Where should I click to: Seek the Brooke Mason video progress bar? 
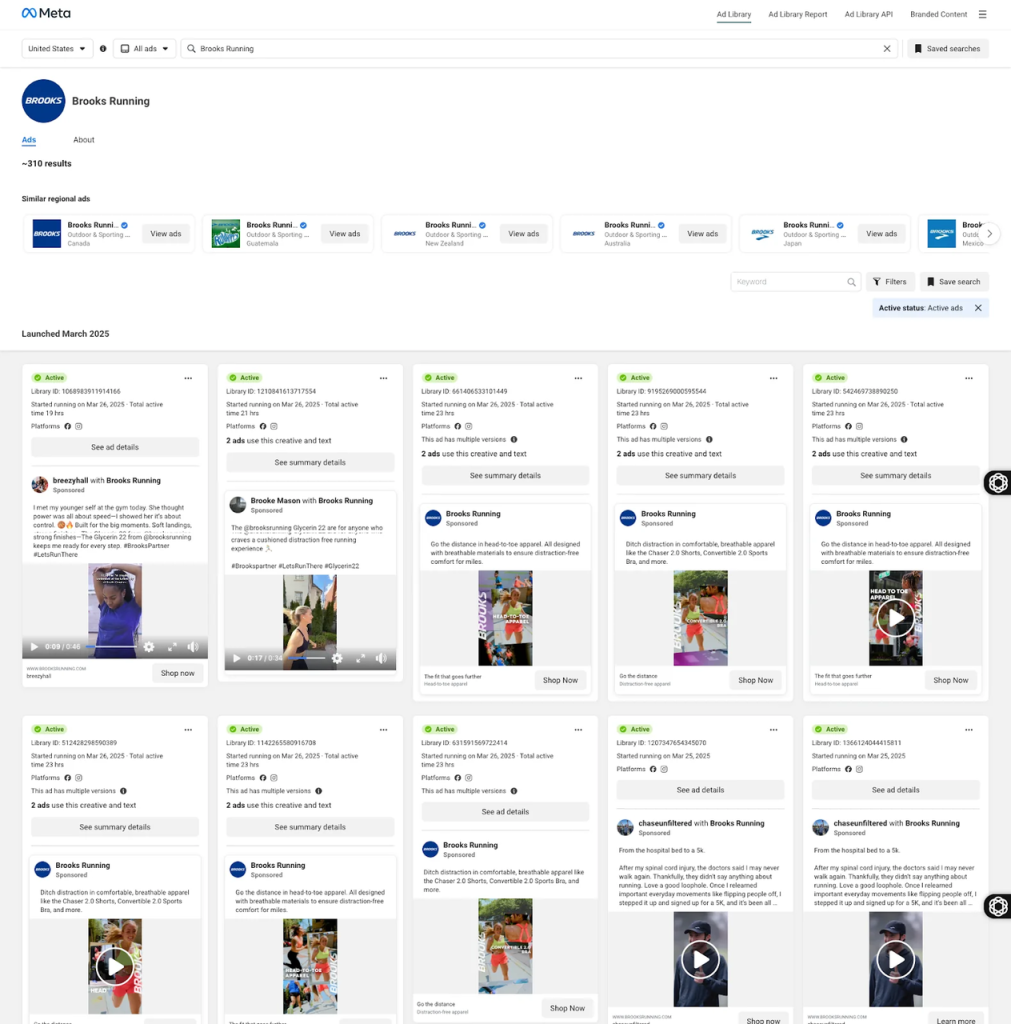tap(306, 658)
